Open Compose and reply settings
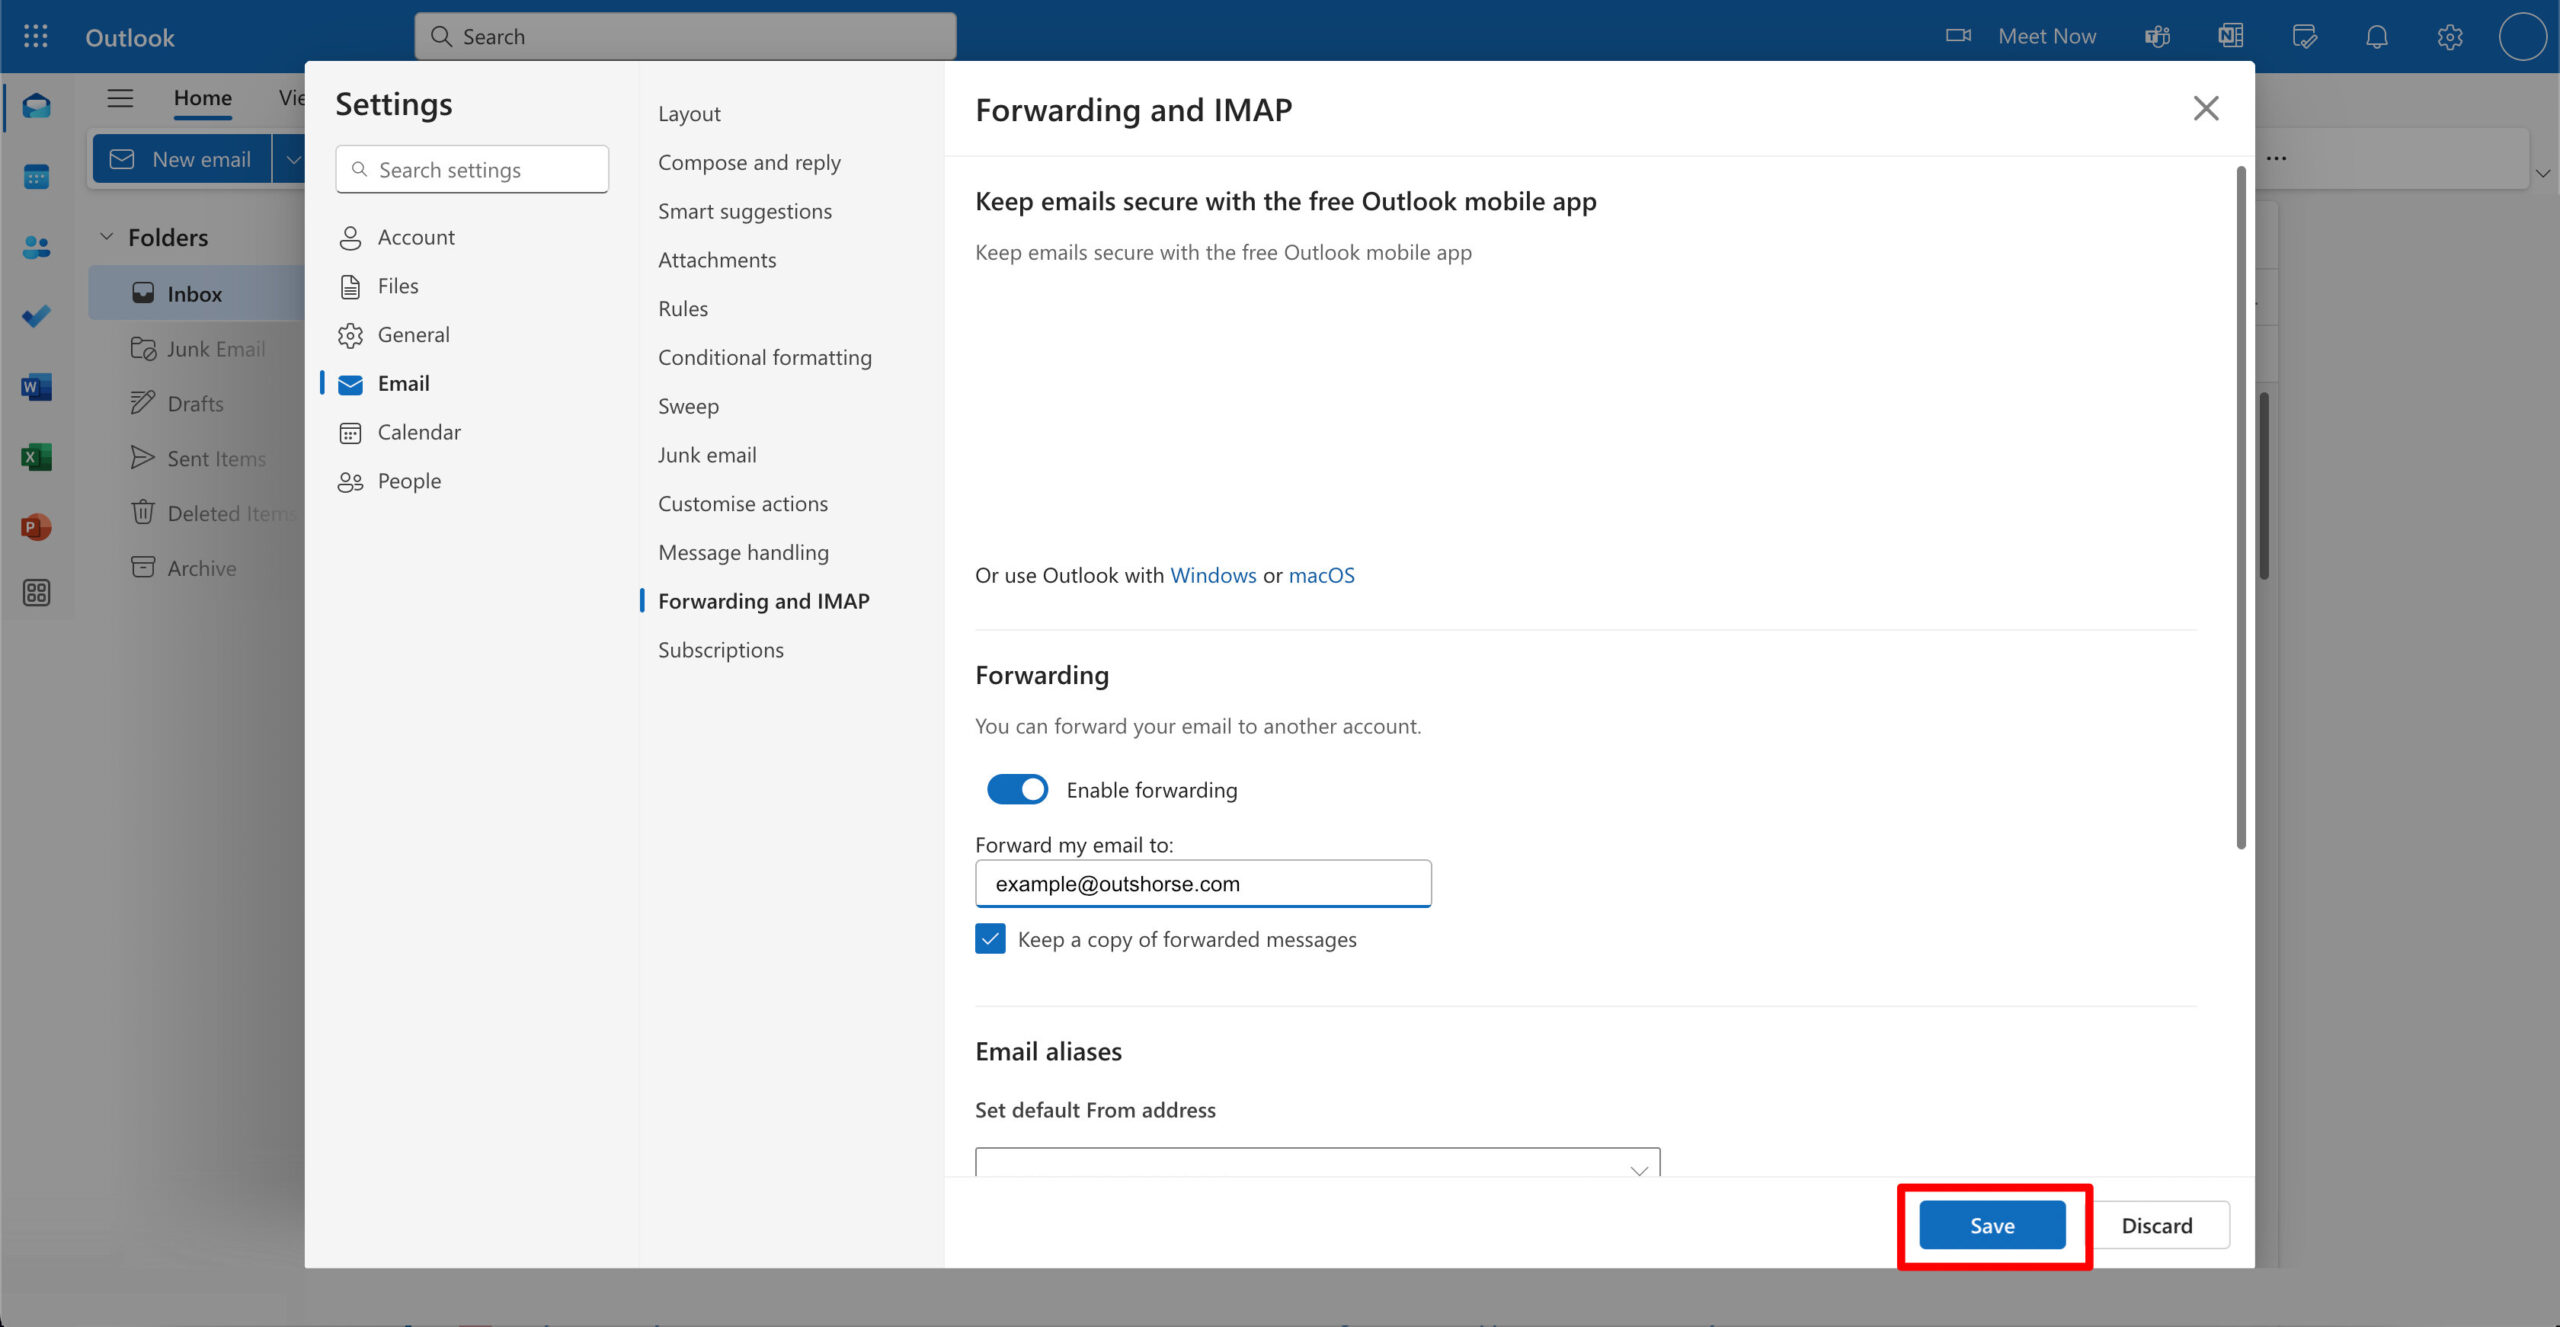 [x=749, y=163]
